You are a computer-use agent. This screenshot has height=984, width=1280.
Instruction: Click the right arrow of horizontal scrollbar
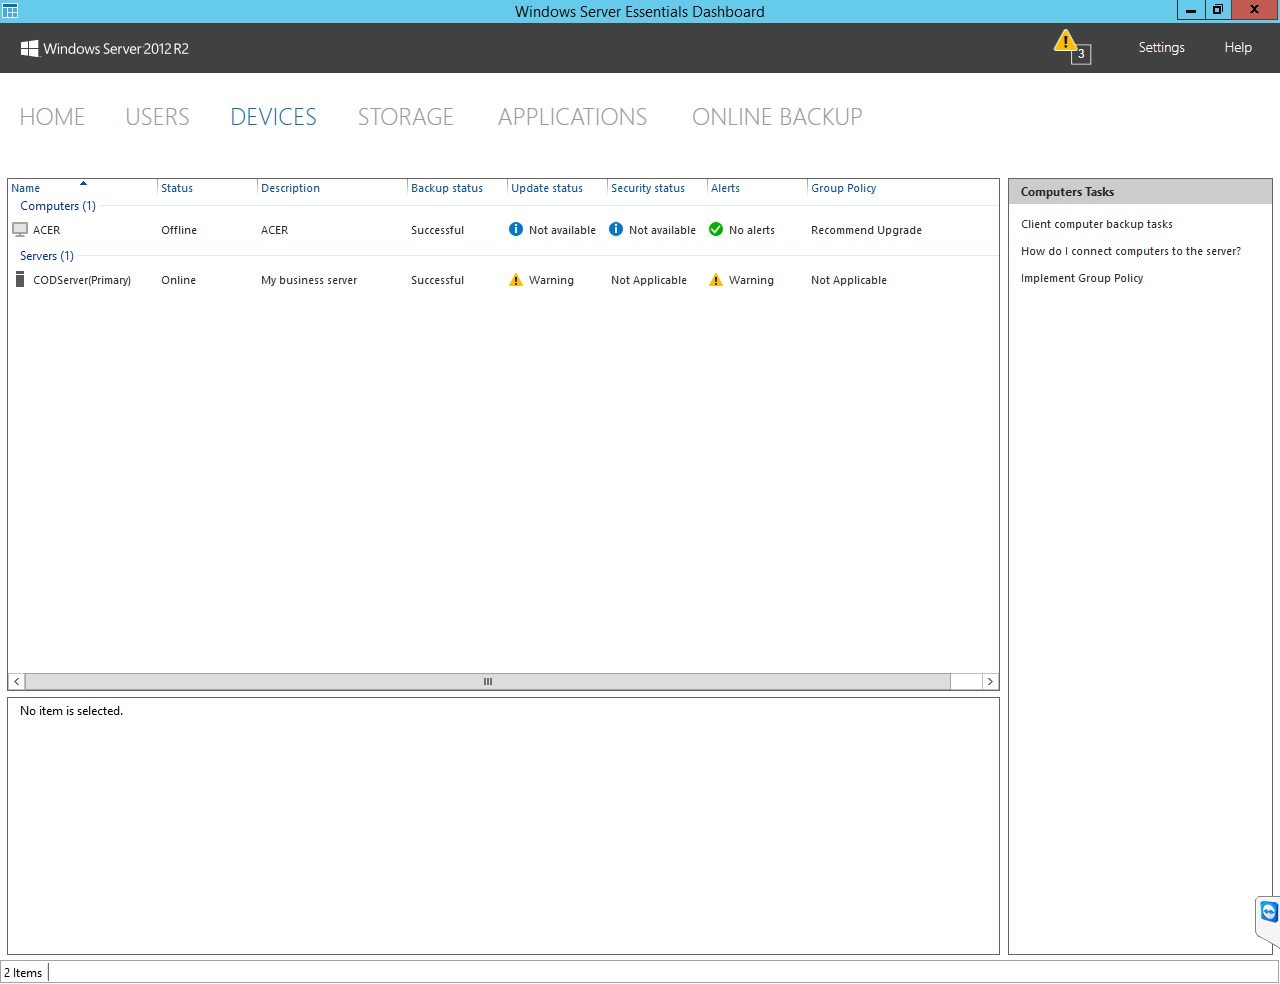[990, 682]
